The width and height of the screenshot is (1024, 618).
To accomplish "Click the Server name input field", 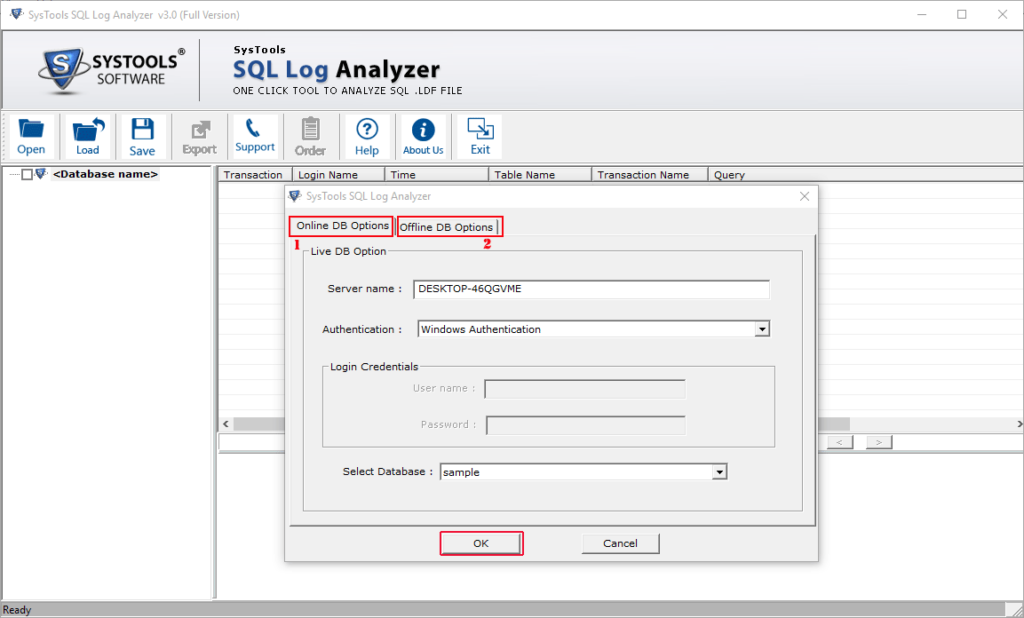I will [x=591, y=289].
